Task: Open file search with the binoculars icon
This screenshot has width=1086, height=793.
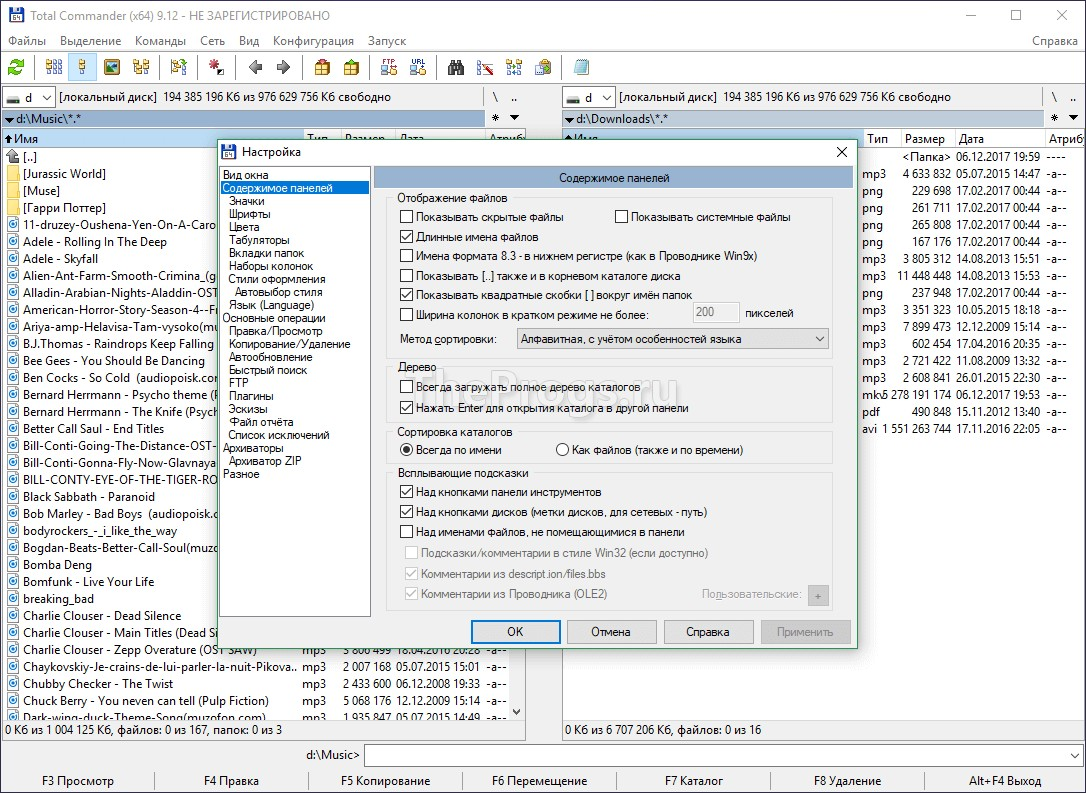Action: click(x=456, y=68)
